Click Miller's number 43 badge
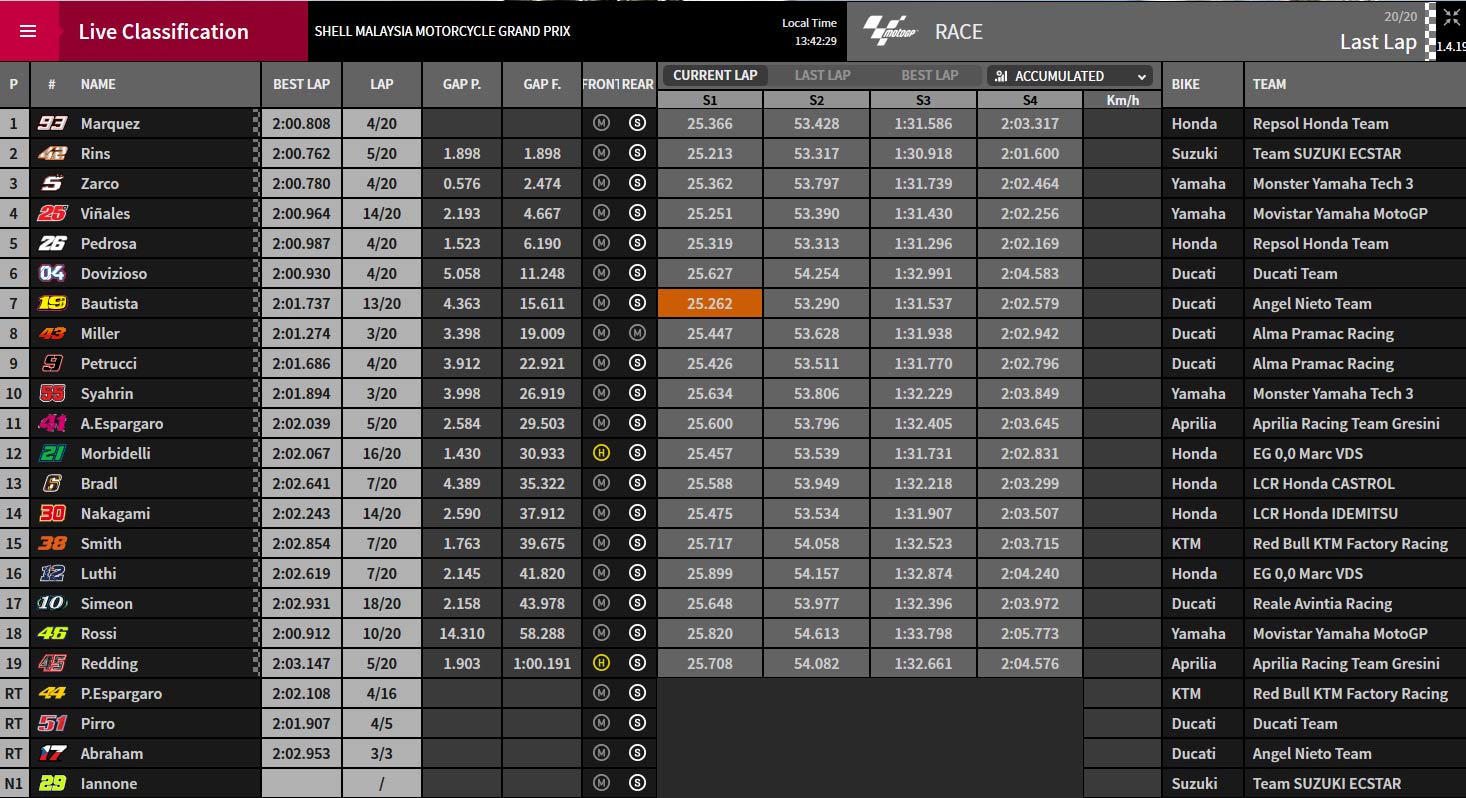The image size is (1466, 798). pyautogui.click(x=52, y=333)
